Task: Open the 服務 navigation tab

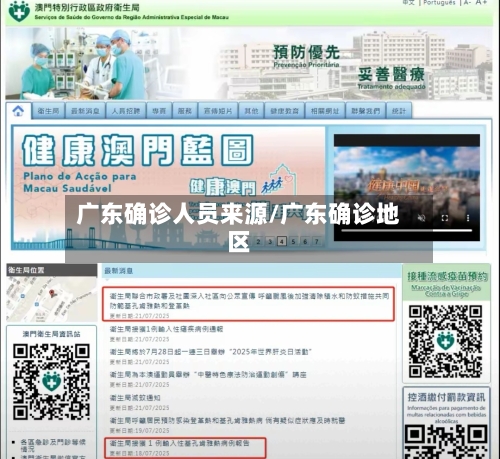Action: coord(185,111)
